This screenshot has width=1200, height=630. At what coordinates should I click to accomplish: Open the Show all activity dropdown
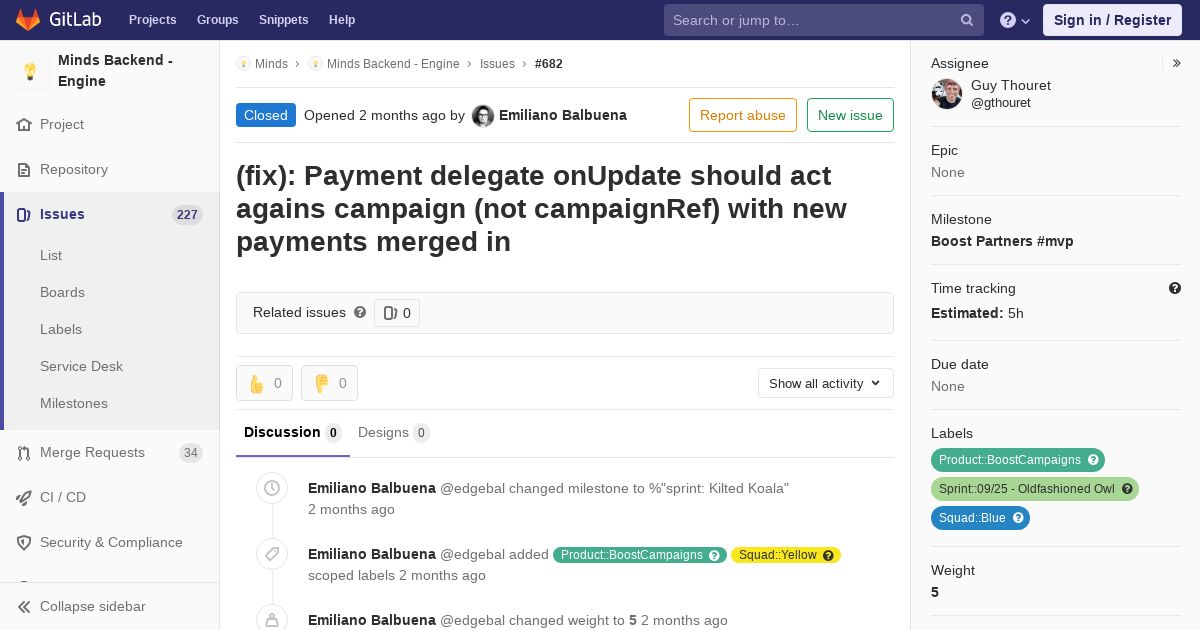[825, 383]
